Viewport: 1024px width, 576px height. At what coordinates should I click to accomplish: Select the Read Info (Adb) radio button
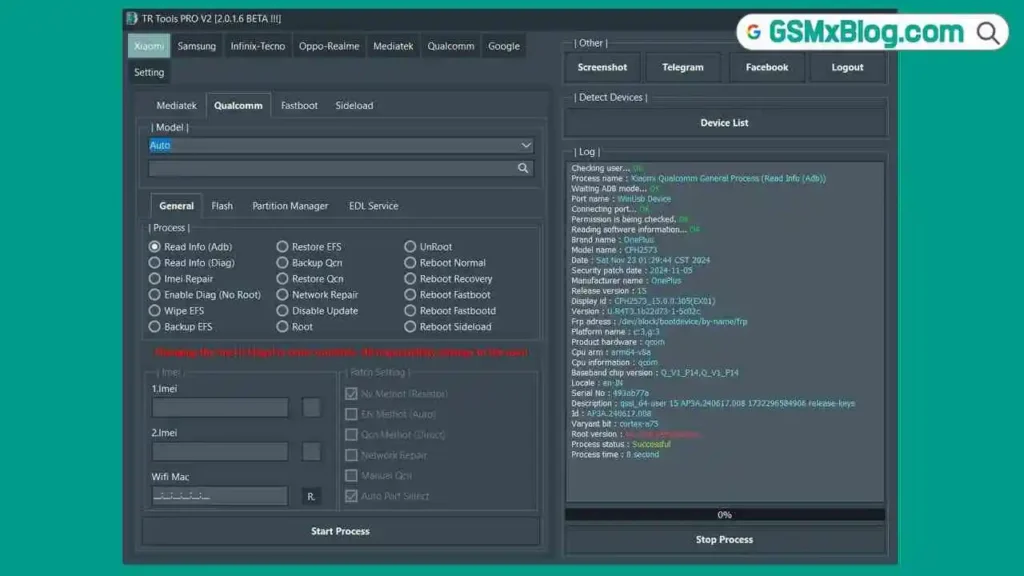pyautogui.click(x=154, y=247)
